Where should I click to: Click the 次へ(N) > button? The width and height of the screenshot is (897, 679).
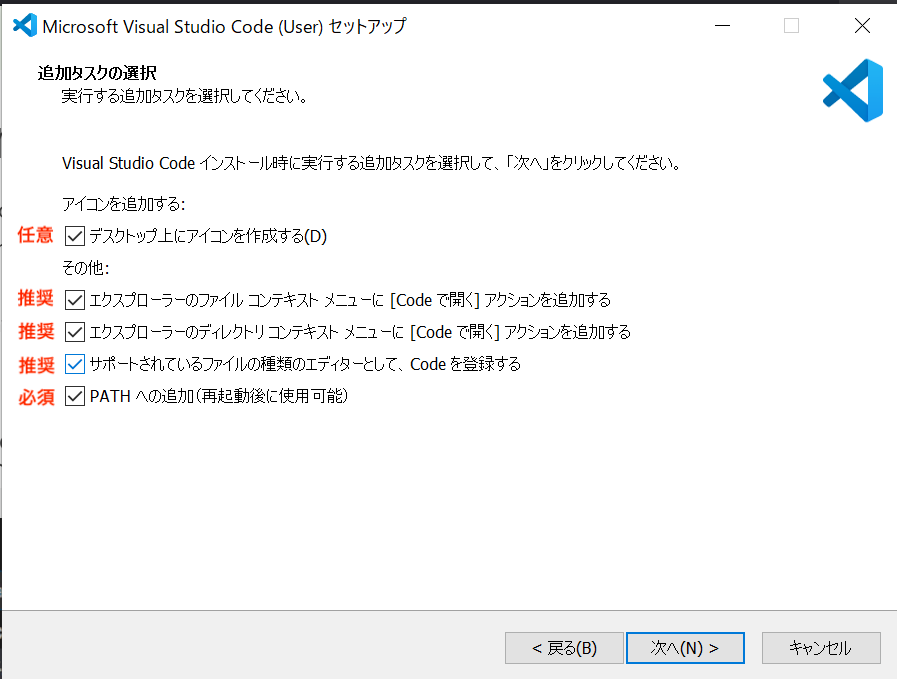[685, 648]
